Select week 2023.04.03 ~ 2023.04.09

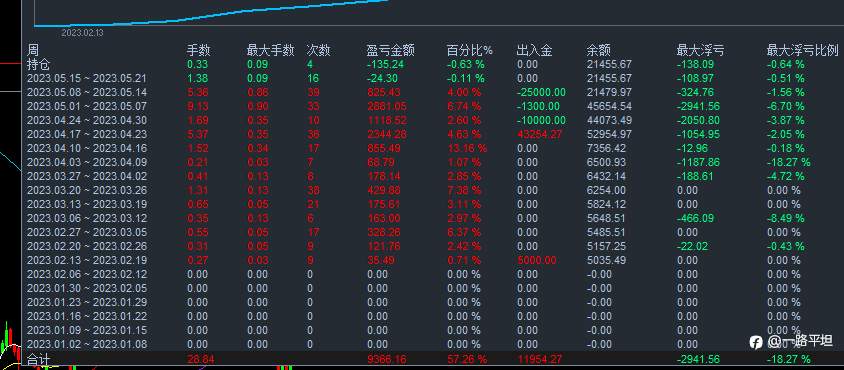pyautogui.click(x=87, y=163)
